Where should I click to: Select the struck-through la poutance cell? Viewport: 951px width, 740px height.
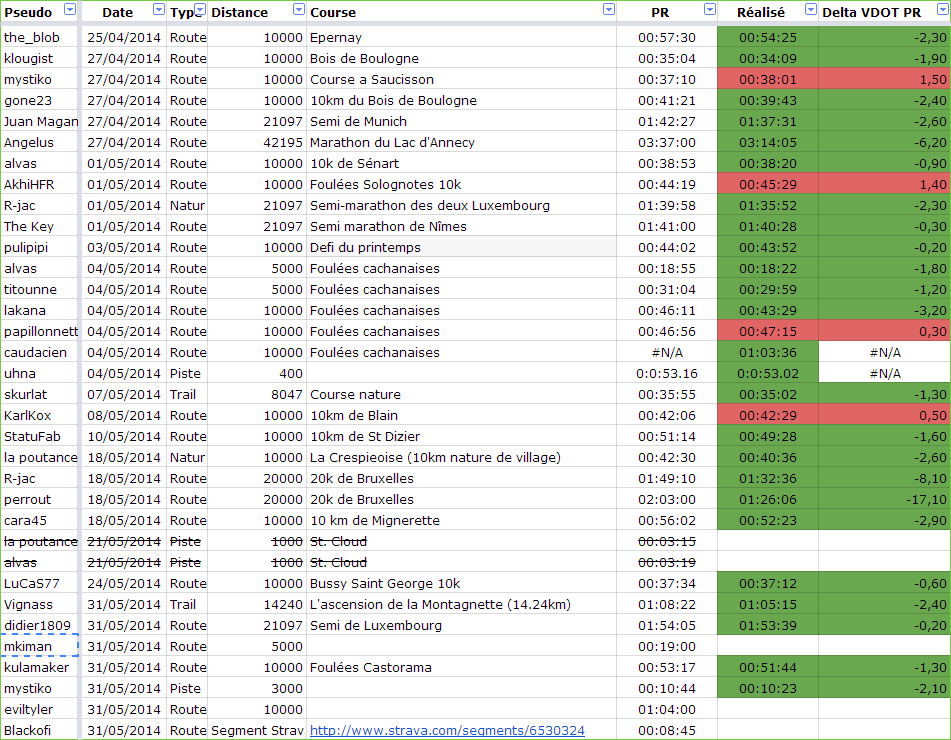40,542
